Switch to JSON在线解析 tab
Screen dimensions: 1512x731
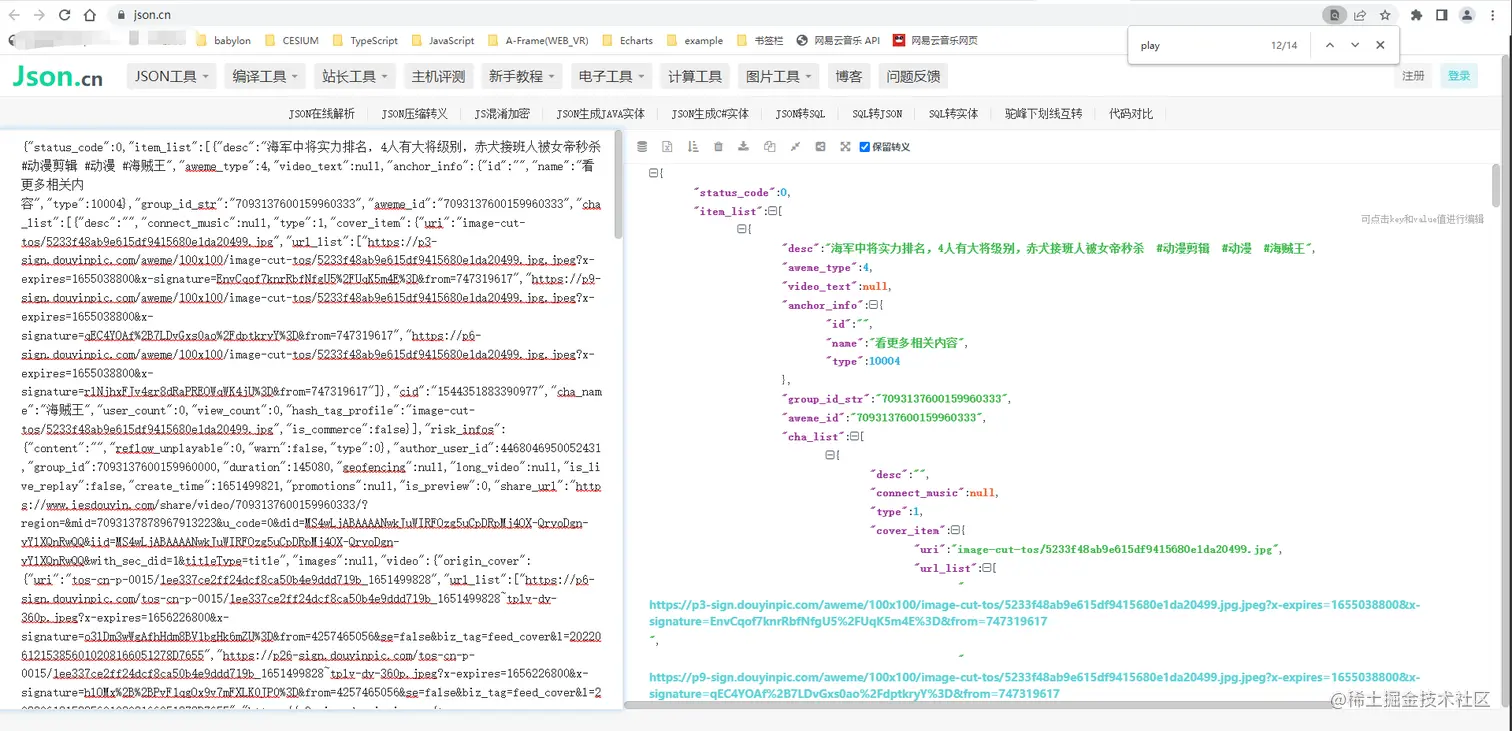pos(322,114)
